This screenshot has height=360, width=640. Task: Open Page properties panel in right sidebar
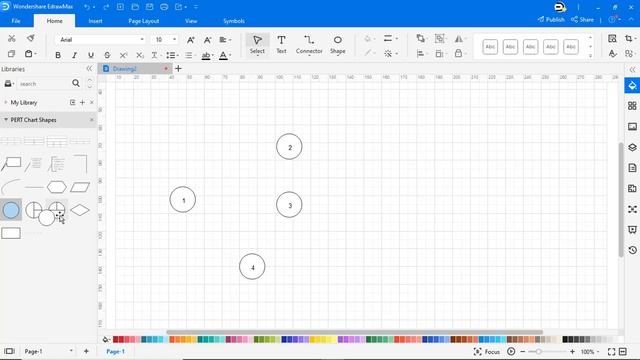point(632,168)
